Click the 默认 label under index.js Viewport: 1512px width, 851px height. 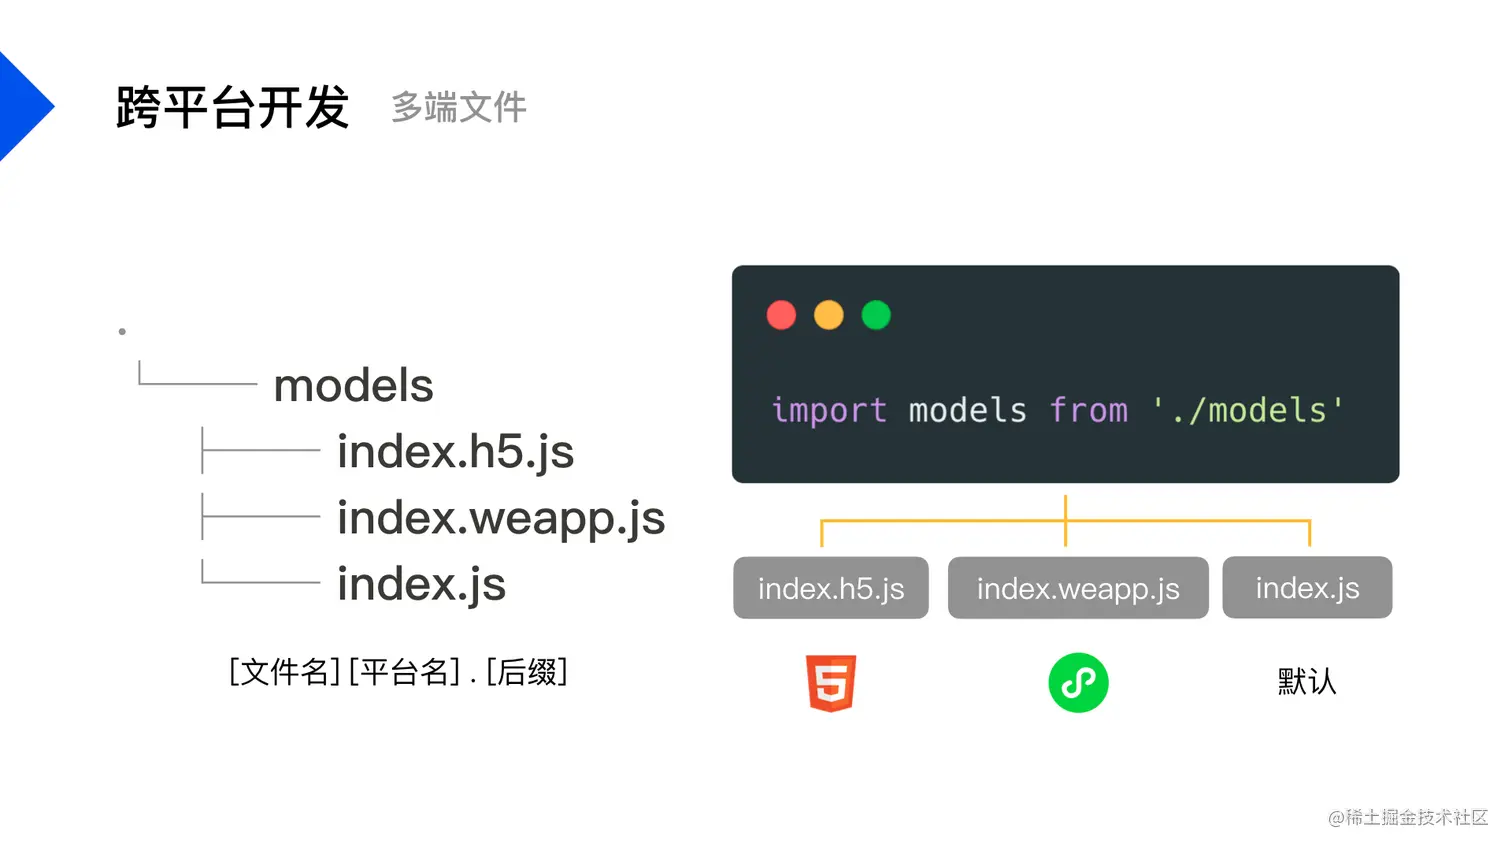(x=1307, y=682)
